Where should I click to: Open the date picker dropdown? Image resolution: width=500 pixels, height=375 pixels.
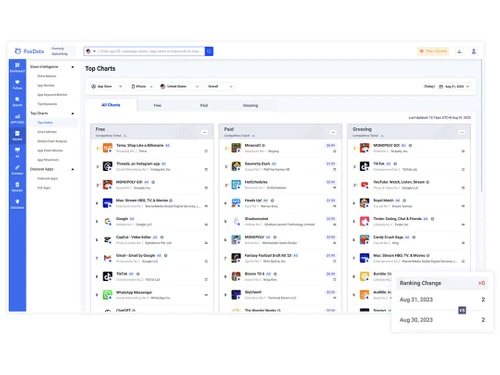click(x=454, y=86)
